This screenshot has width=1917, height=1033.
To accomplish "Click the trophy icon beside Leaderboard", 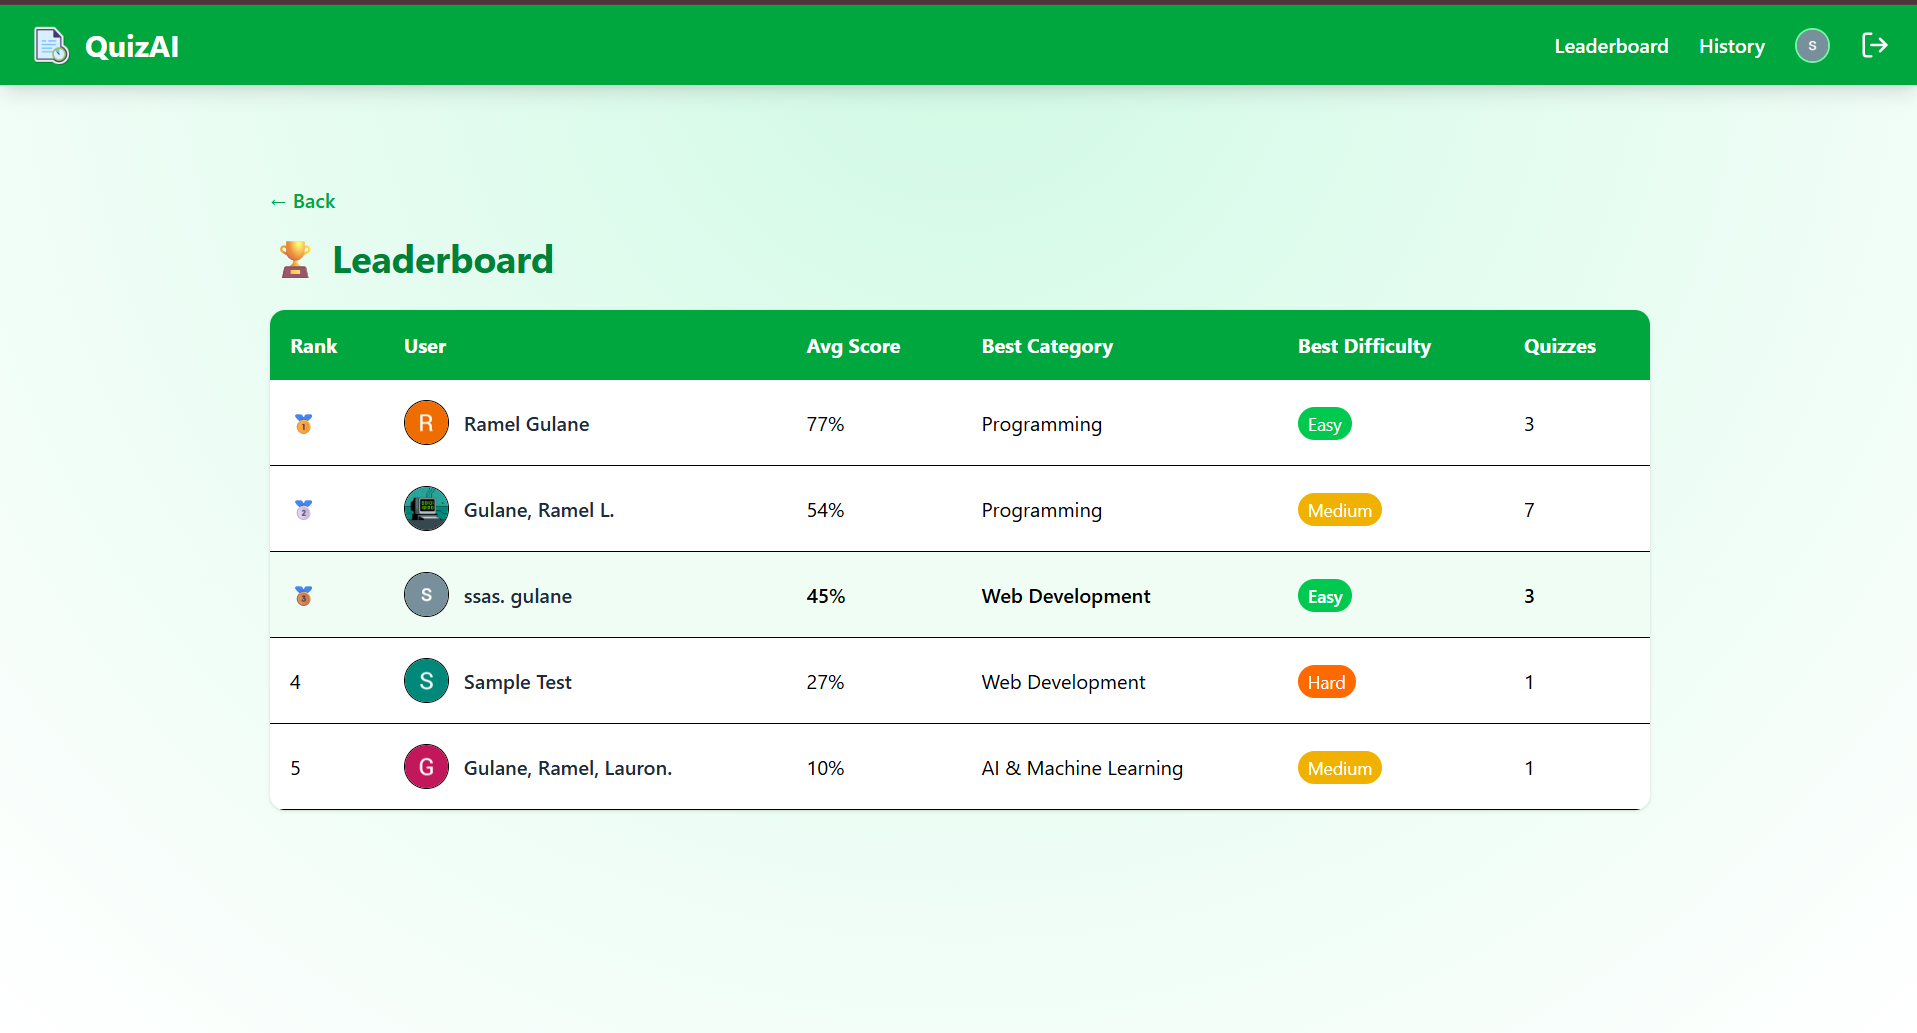I will [x=295, y=260].
